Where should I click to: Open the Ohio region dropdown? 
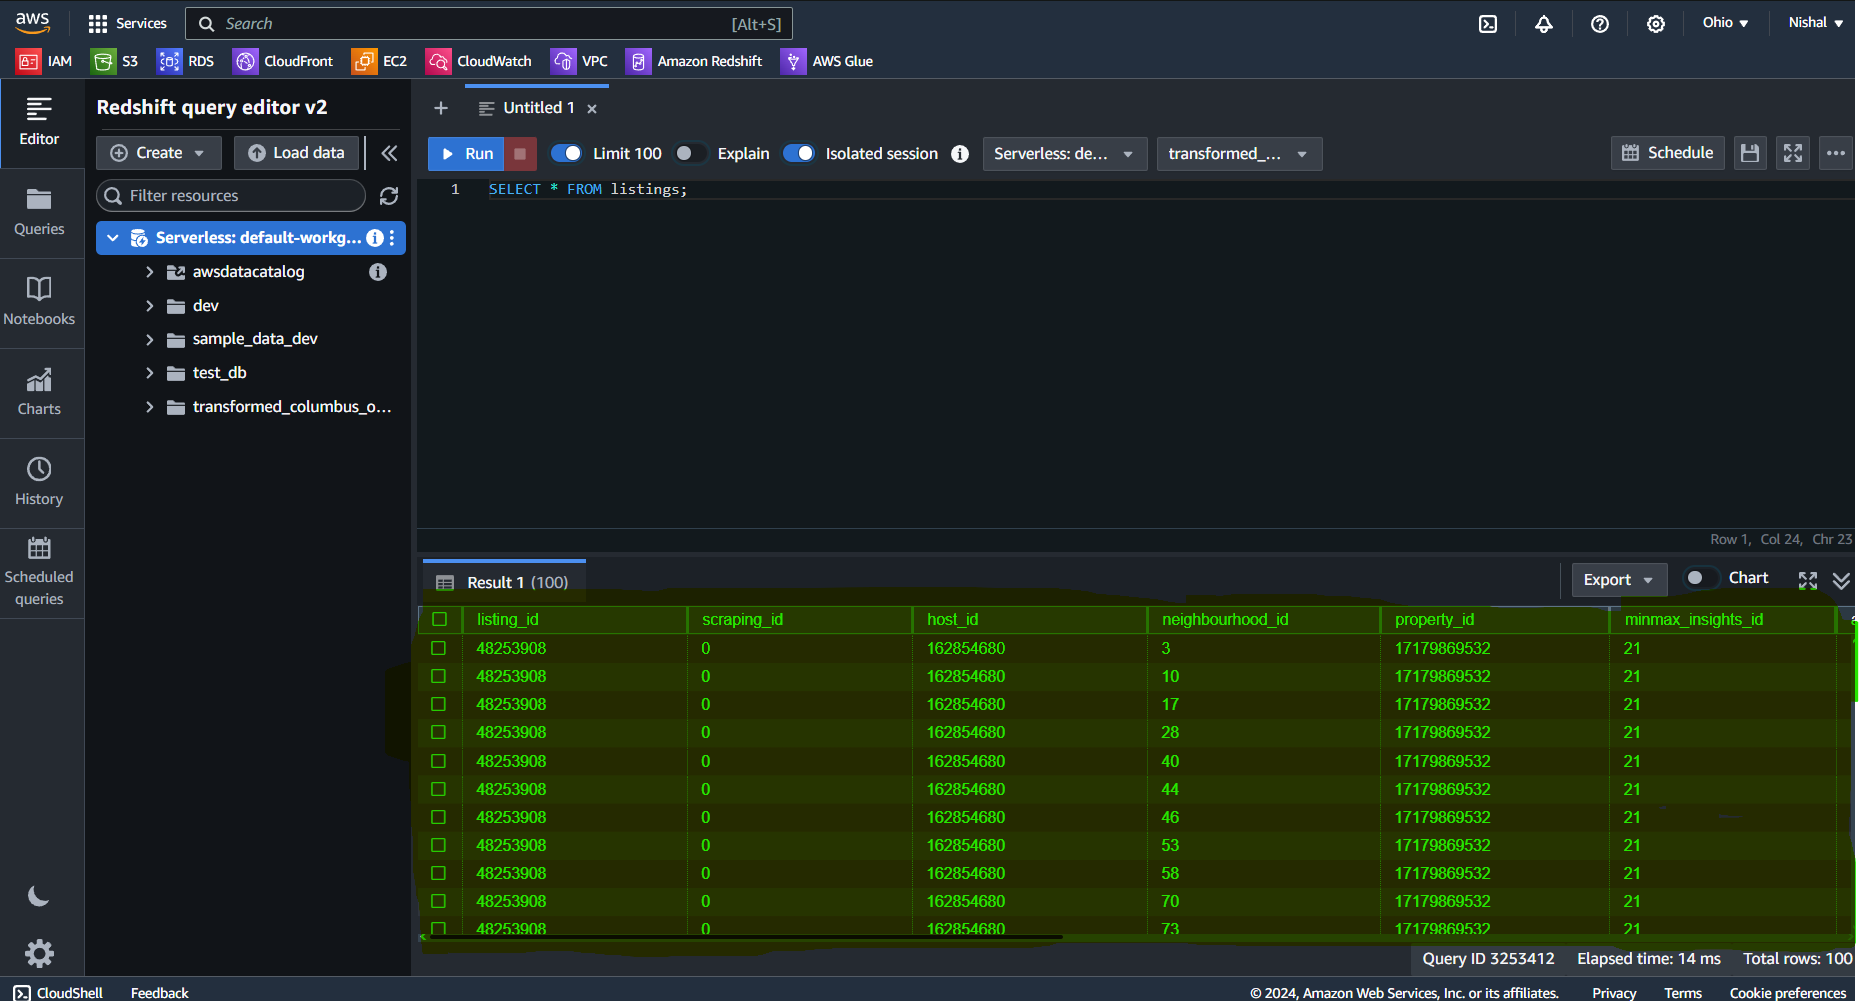click(1725, 23)
